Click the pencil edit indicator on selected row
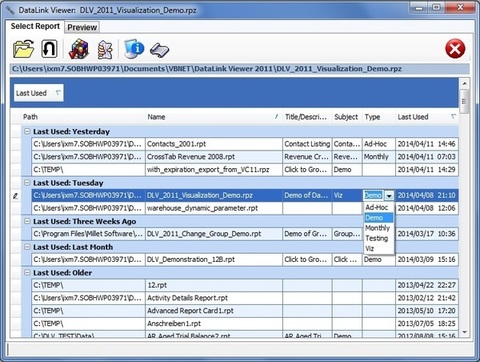Viewport: 480px width, 362px height. pyautogui.click(x=15, y=196)
